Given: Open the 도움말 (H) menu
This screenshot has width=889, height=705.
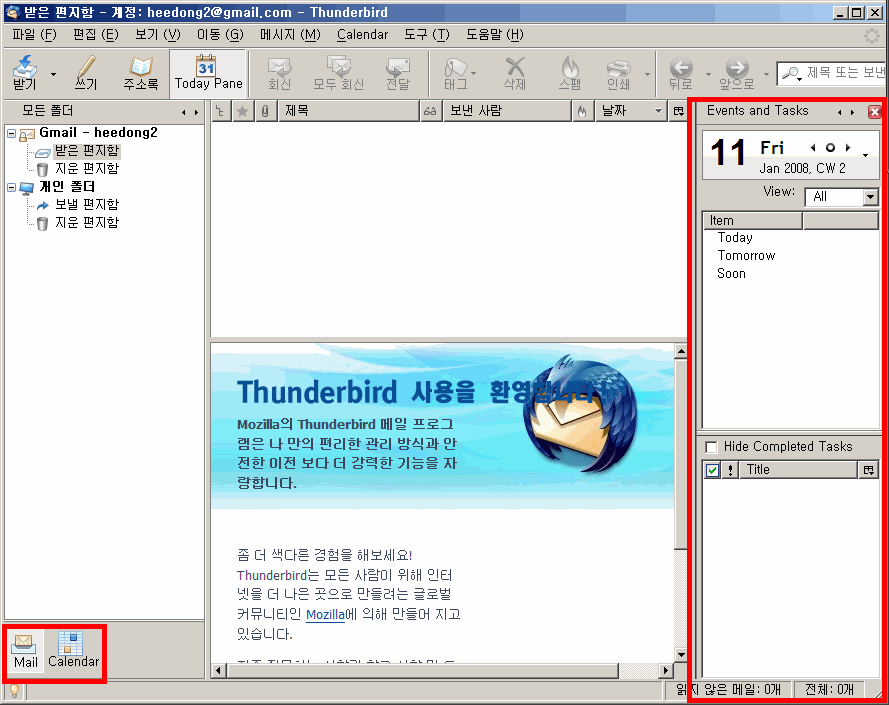Looking at the screenshot, I should pyautogui.click(x=494, y=35).
